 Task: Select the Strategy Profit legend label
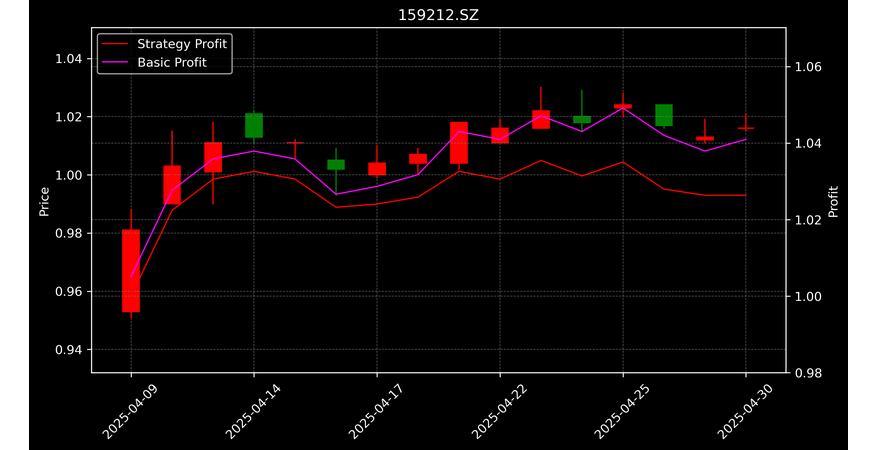tap(182, 44)
